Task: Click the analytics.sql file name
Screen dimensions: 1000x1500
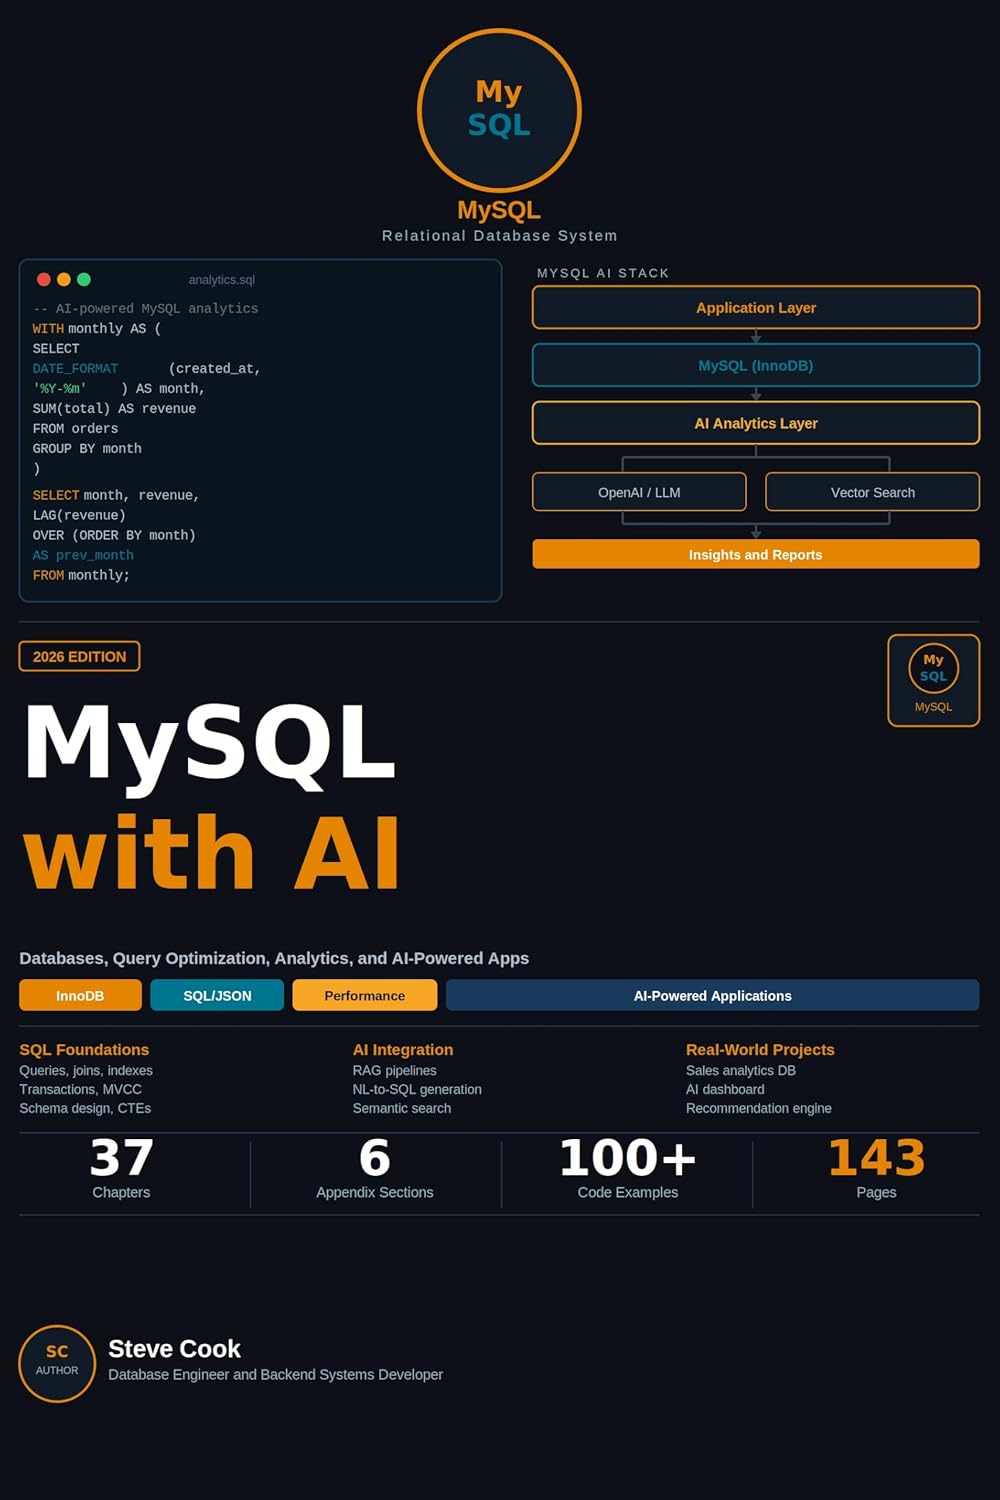Action: pos(222,280)
